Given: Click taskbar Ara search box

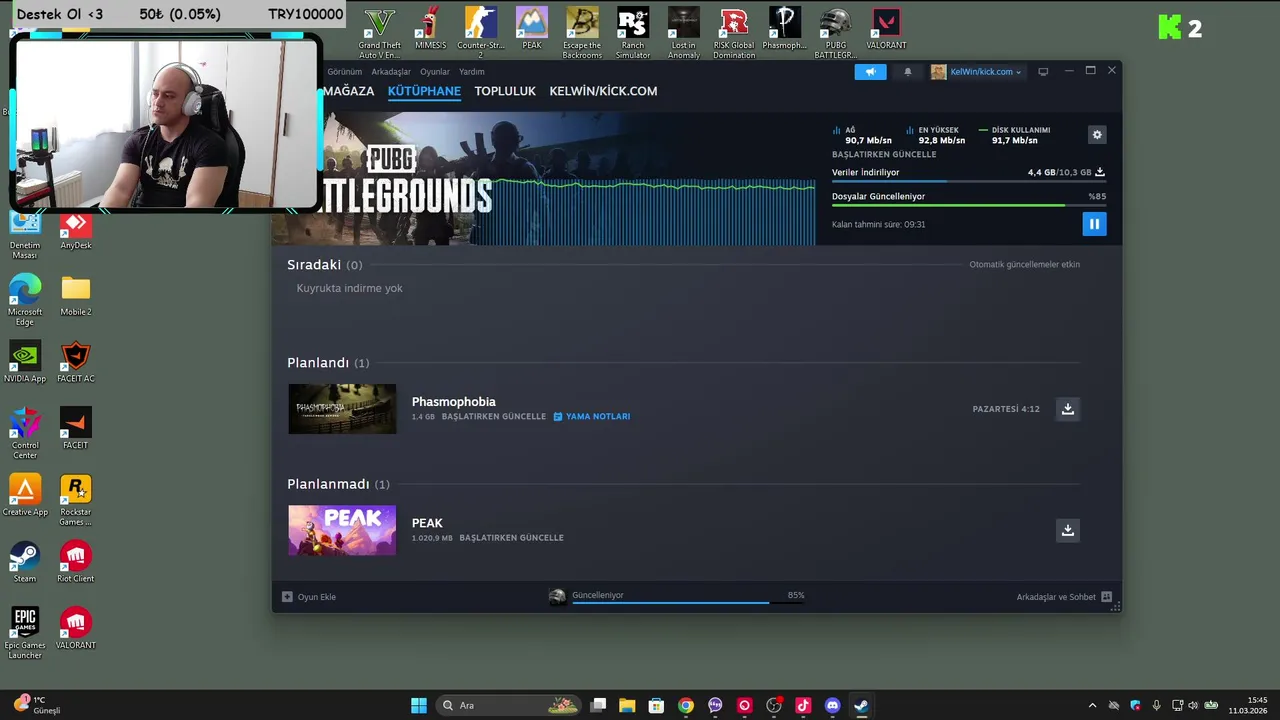Looking at the screenshot, I should click(x=510, y=705).
